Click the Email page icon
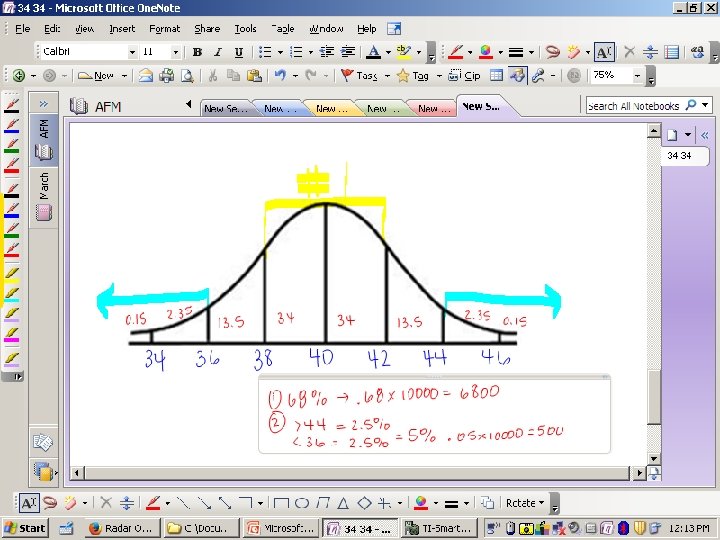 coord(146,75)
